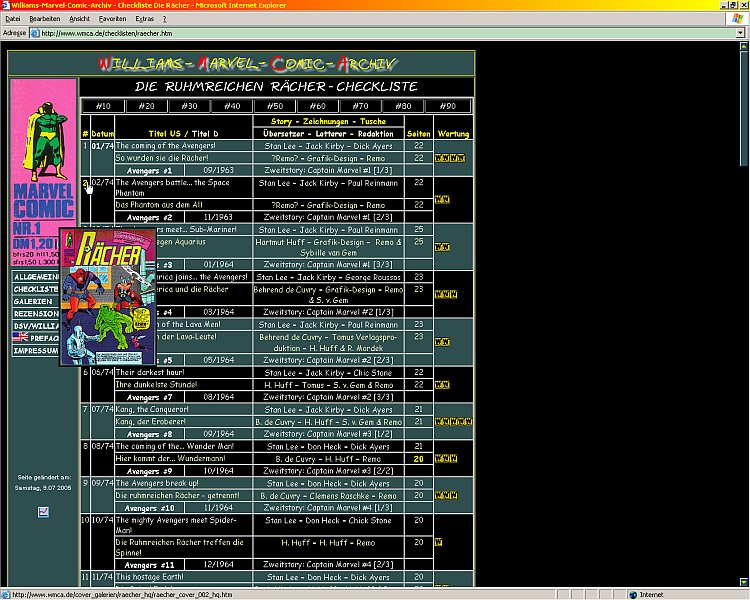Open CHECKLISTE sidebar link
The image size is (750, 600).
pyautogui.click(x=36, y=289)
